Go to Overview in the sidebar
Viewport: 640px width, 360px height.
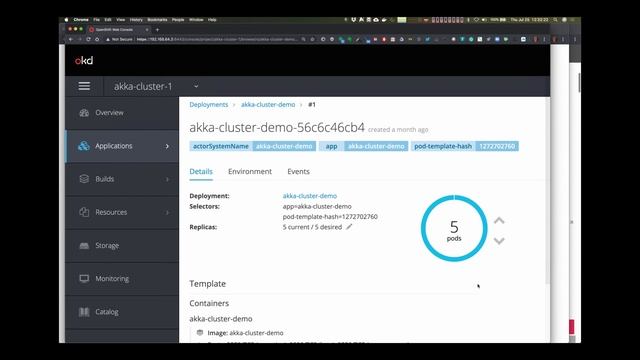tap(122, 113)
